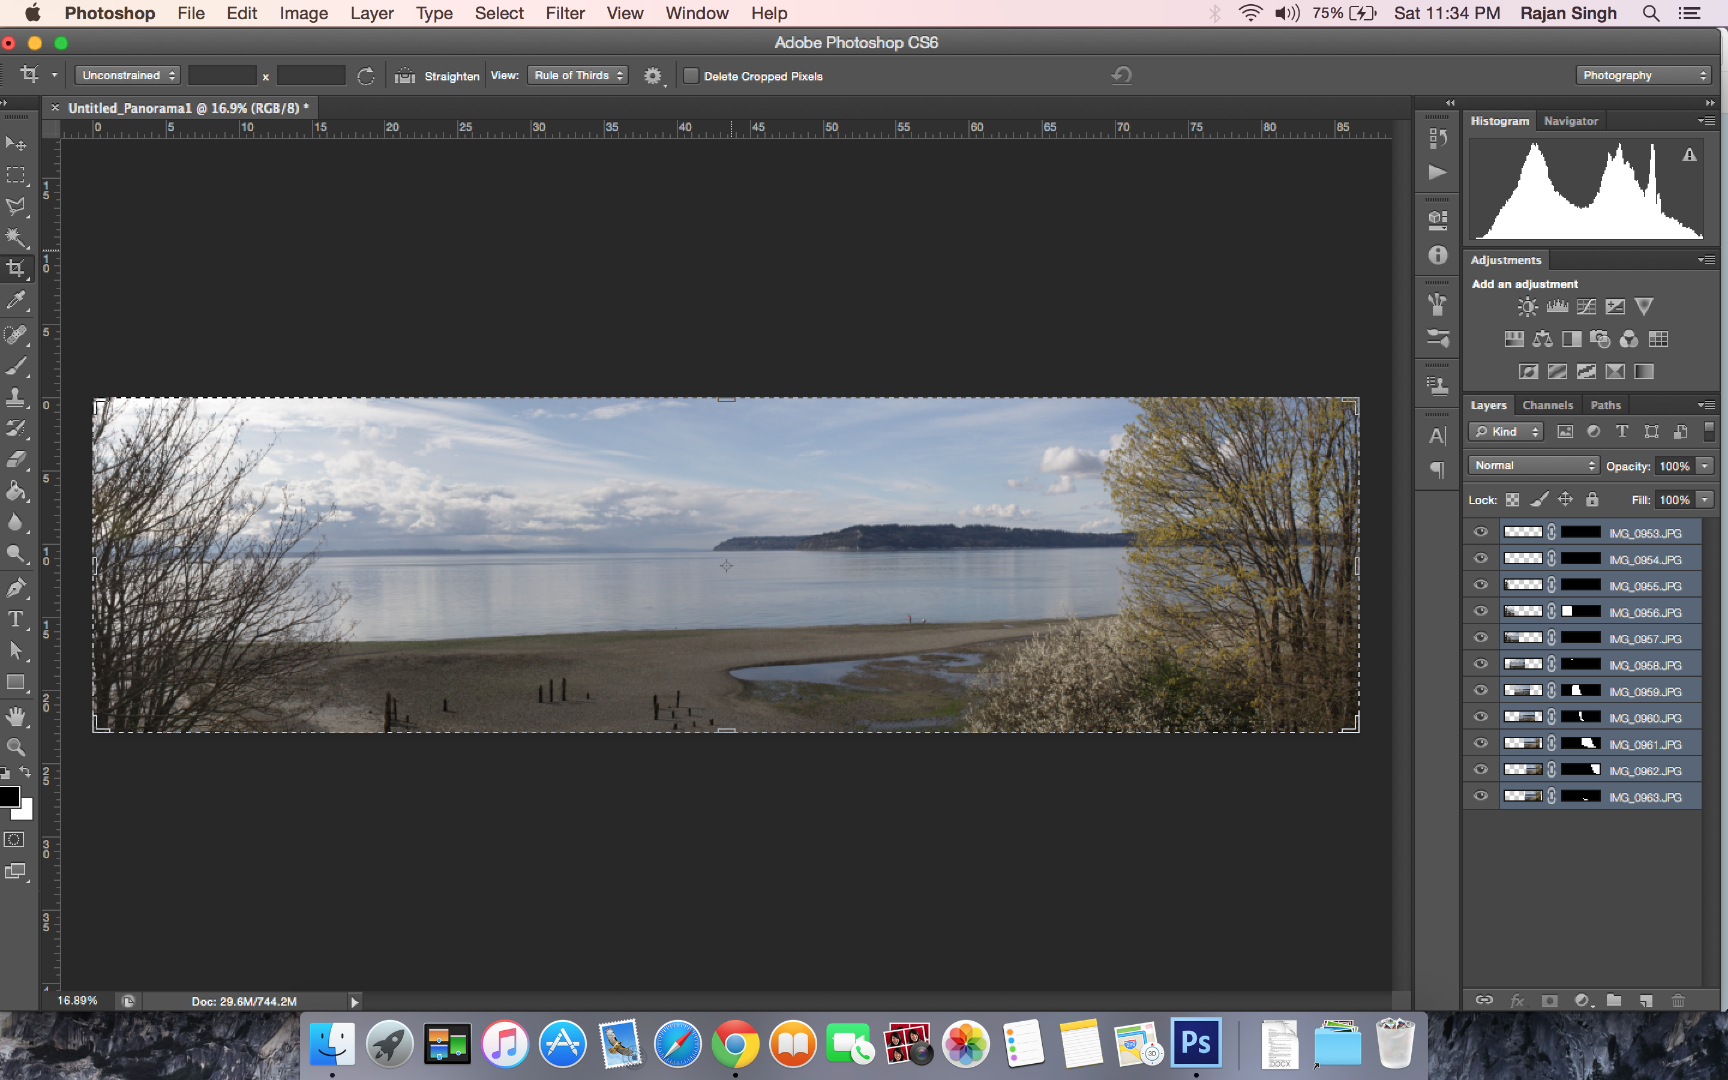Select the Eraser tool
Viewport: 1728px width, 1080px height.
coord(16,460)
